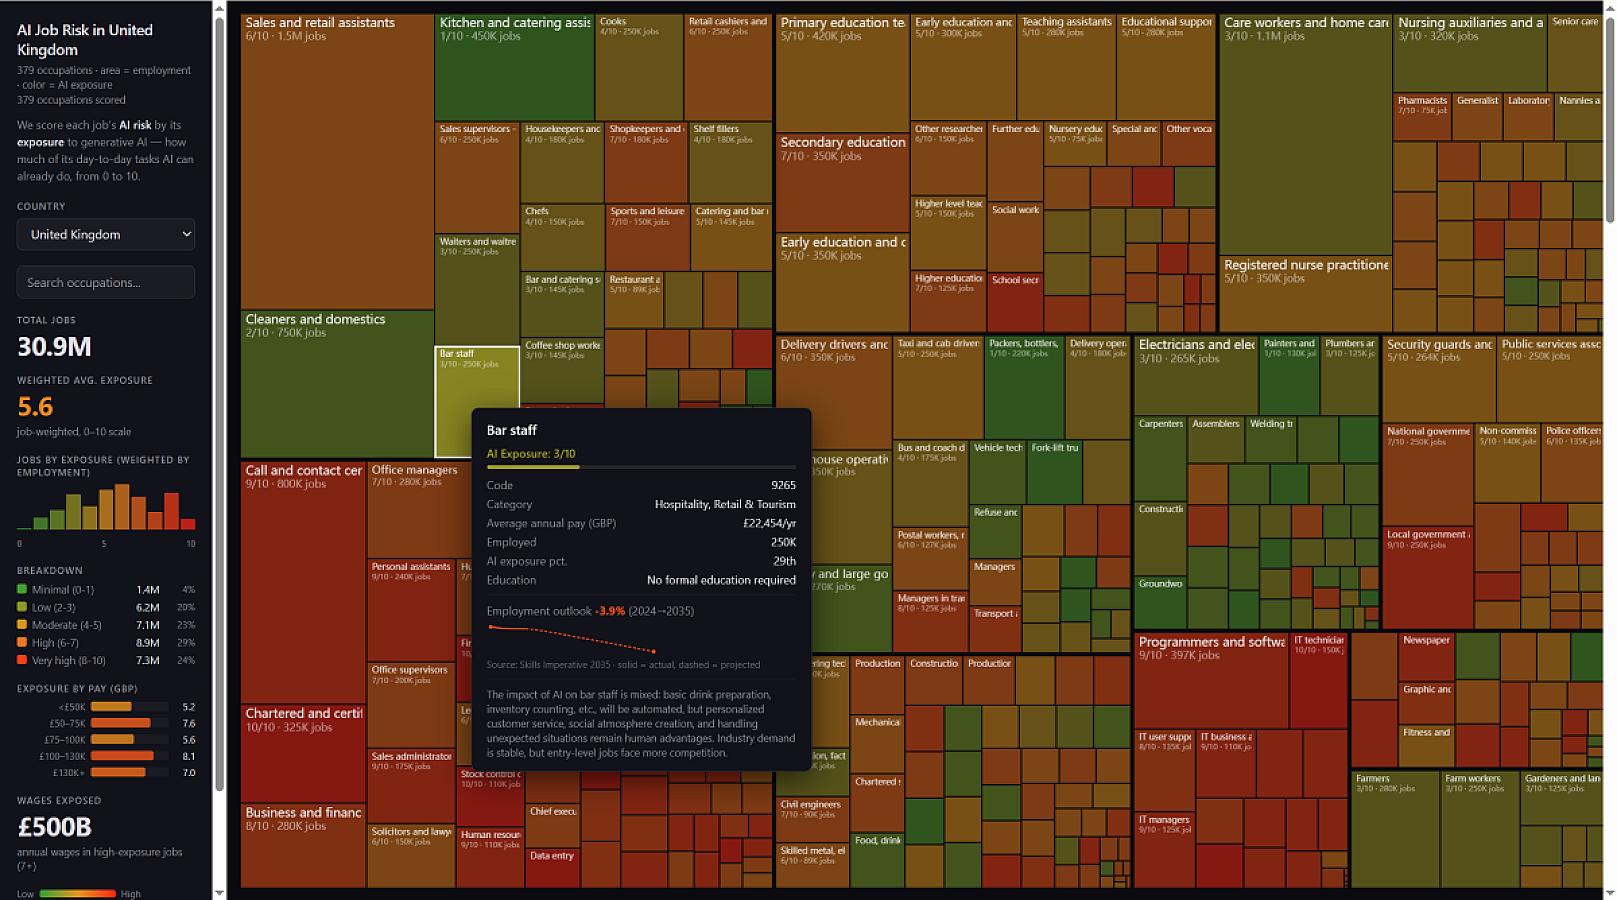Select the Nursing auxiliaries tile
Viewport: 1617px width, 900px height.
[x=1469, y=52]
